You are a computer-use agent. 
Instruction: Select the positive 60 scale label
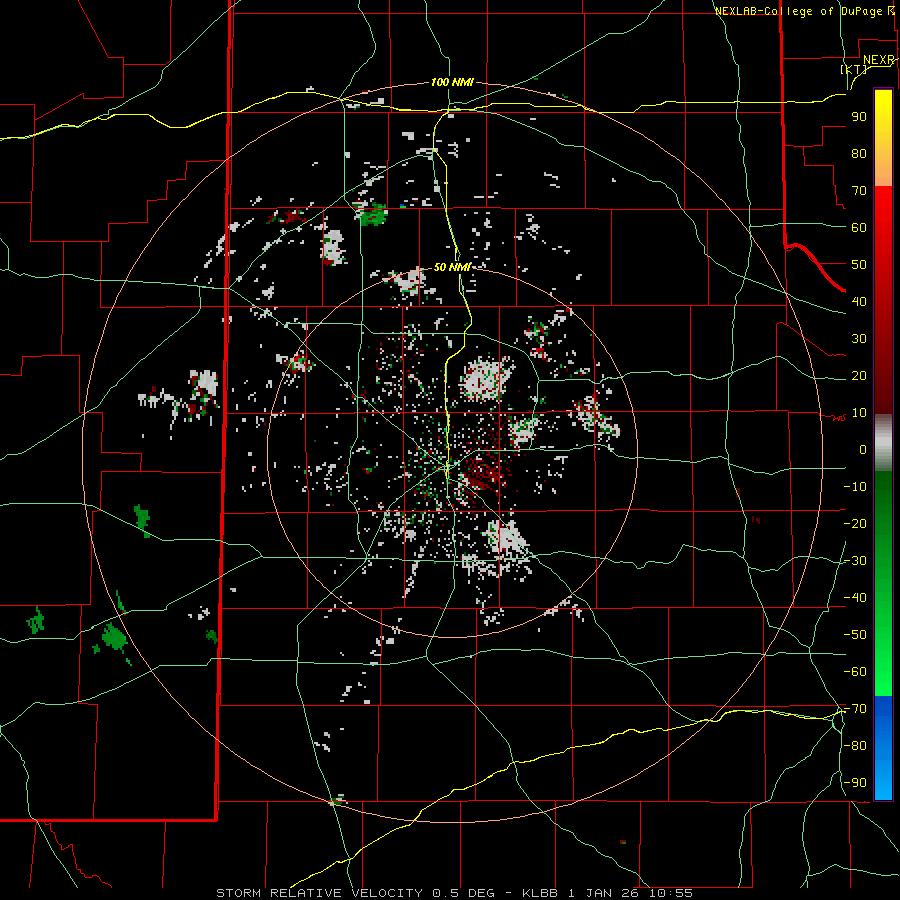859,228
